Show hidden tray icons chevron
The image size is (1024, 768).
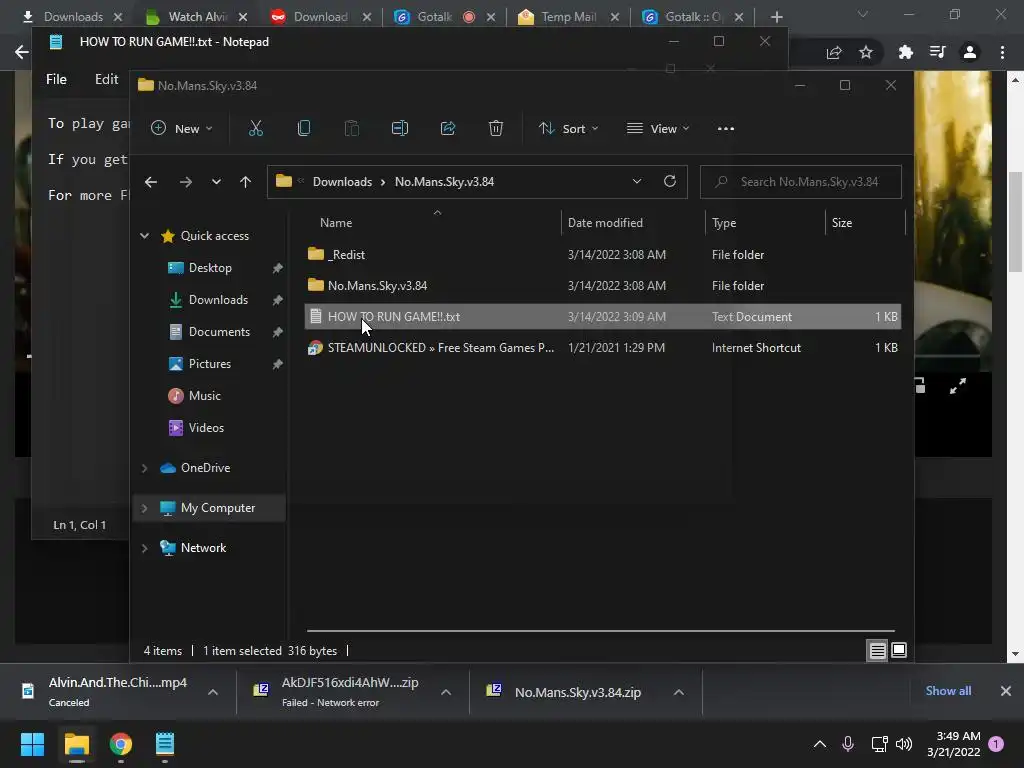pyautogui.click(x=820, y=744)
